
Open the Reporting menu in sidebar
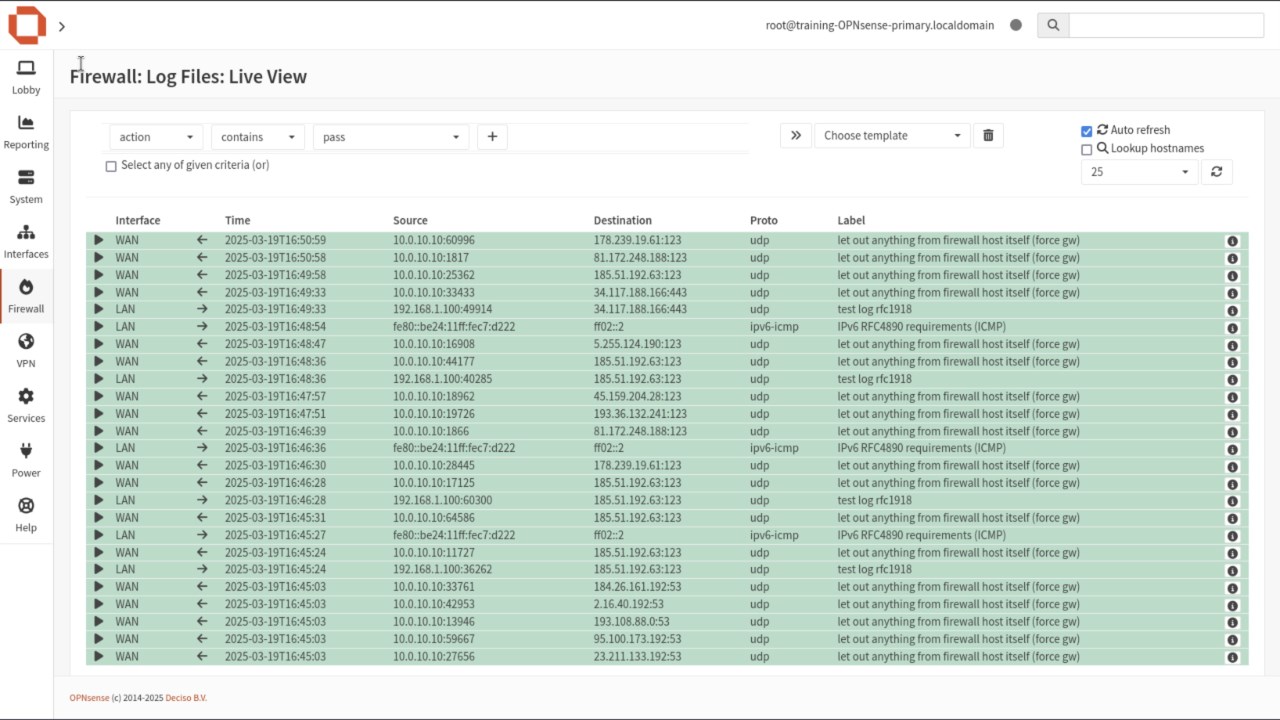(26, 132)
